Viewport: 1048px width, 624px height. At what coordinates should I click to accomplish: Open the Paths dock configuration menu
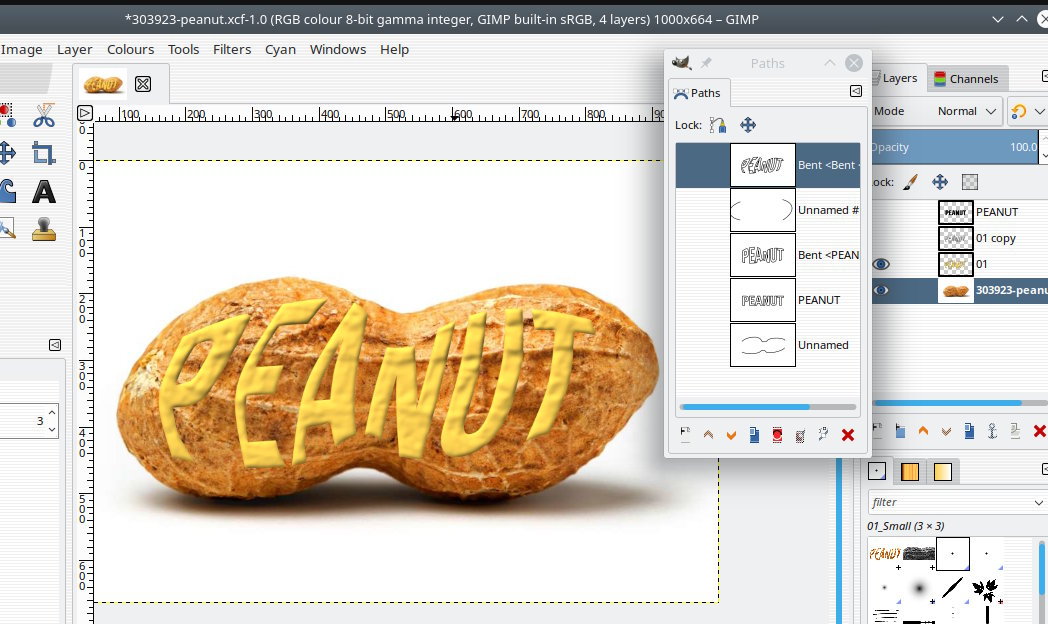[x=856, y=91]
